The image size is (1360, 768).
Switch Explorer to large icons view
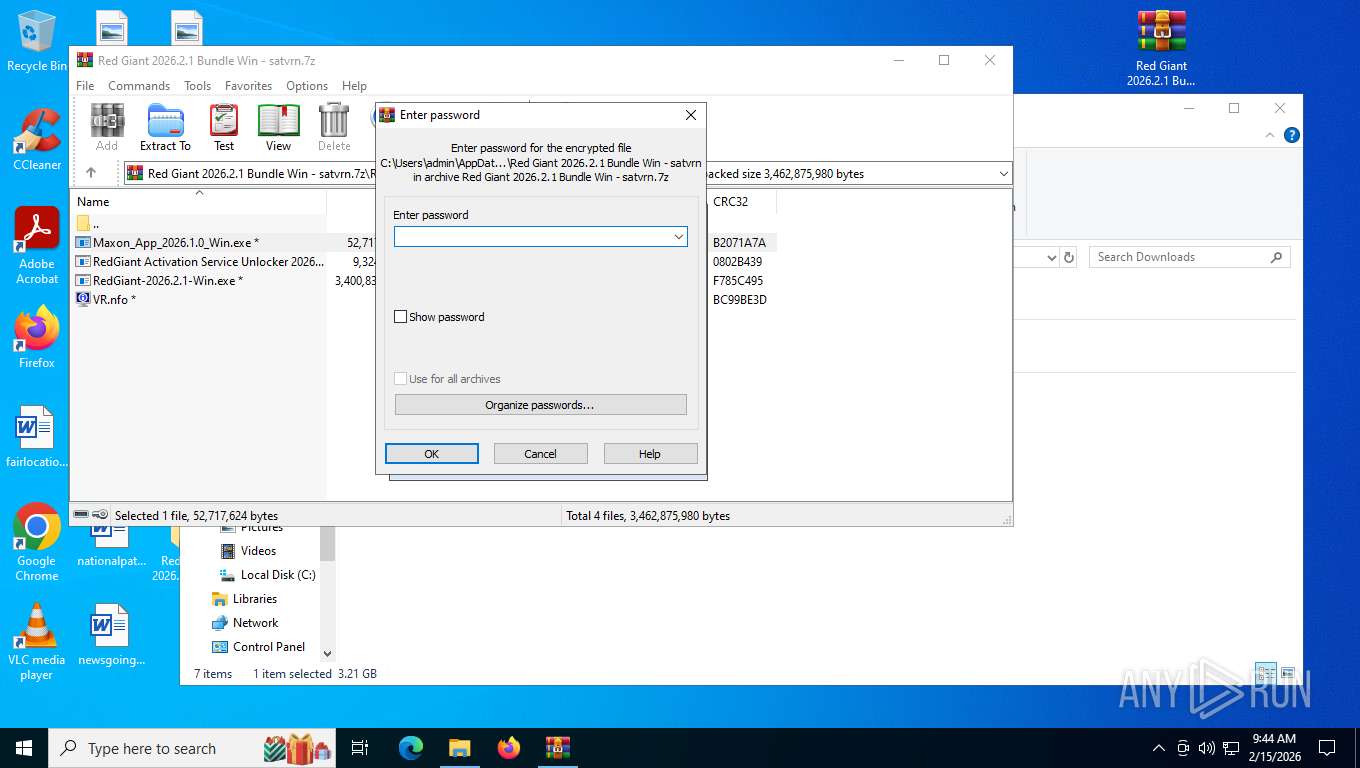(x=1288, y=673)
